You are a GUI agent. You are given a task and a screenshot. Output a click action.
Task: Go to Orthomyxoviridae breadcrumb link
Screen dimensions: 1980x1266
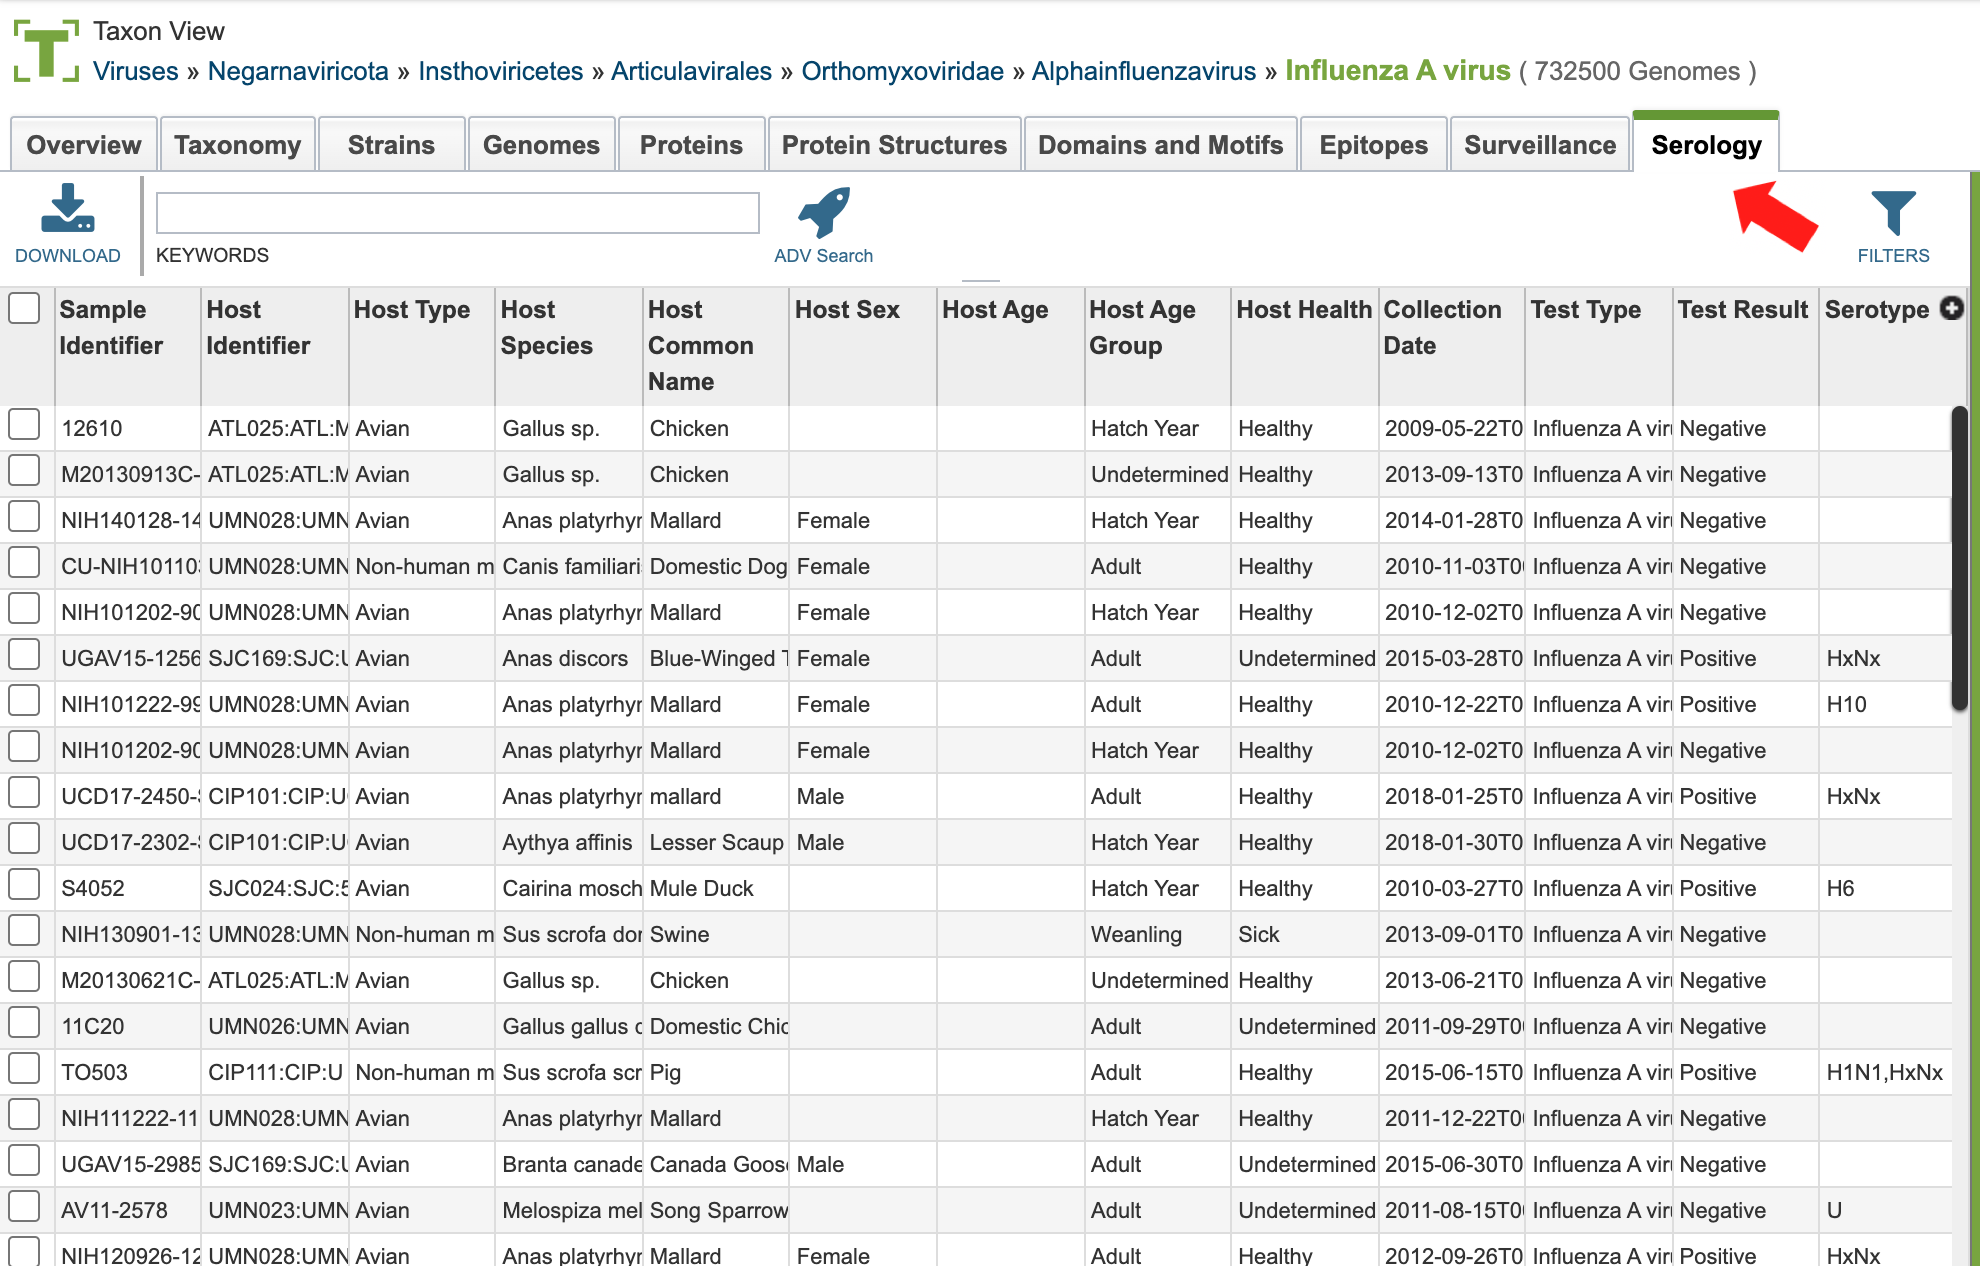[x=902, y=71]
